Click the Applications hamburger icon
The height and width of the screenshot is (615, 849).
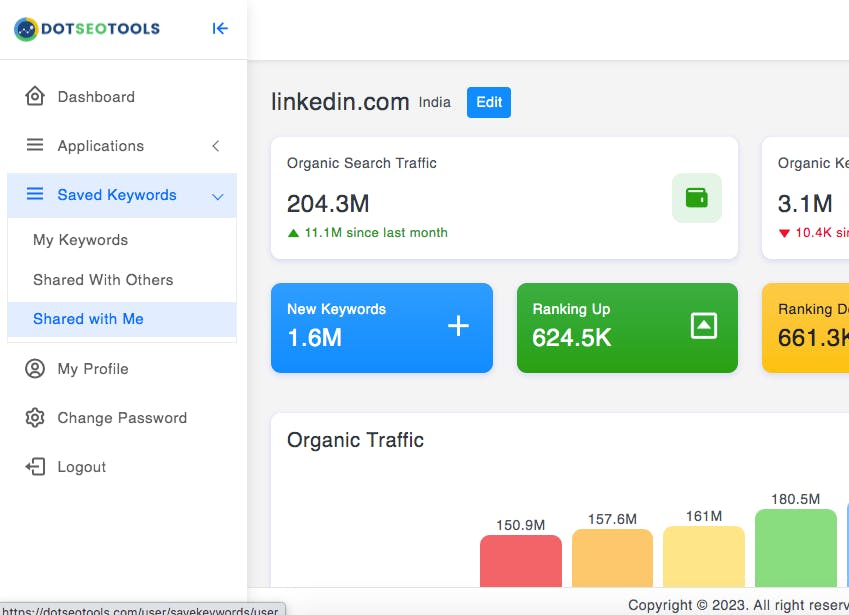[x=35, y=145]
